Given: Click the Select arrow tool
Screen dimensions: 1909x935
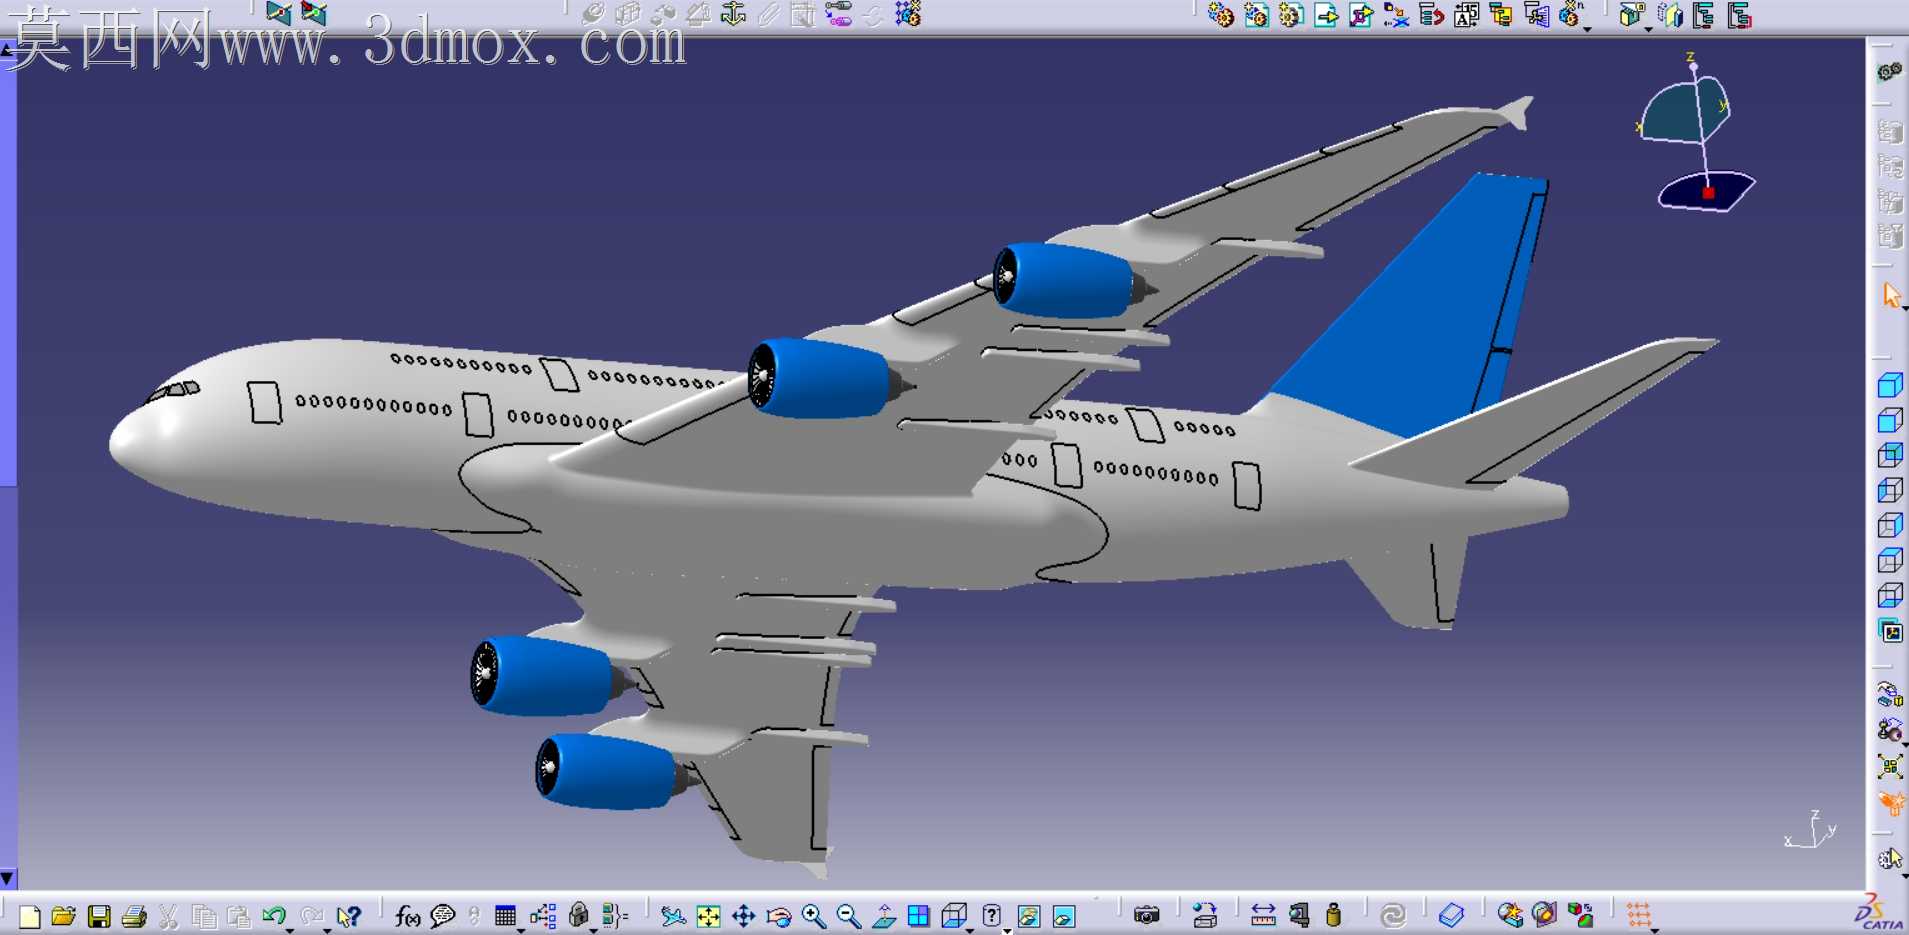Looking at the screenshot, I should 1890,295.
